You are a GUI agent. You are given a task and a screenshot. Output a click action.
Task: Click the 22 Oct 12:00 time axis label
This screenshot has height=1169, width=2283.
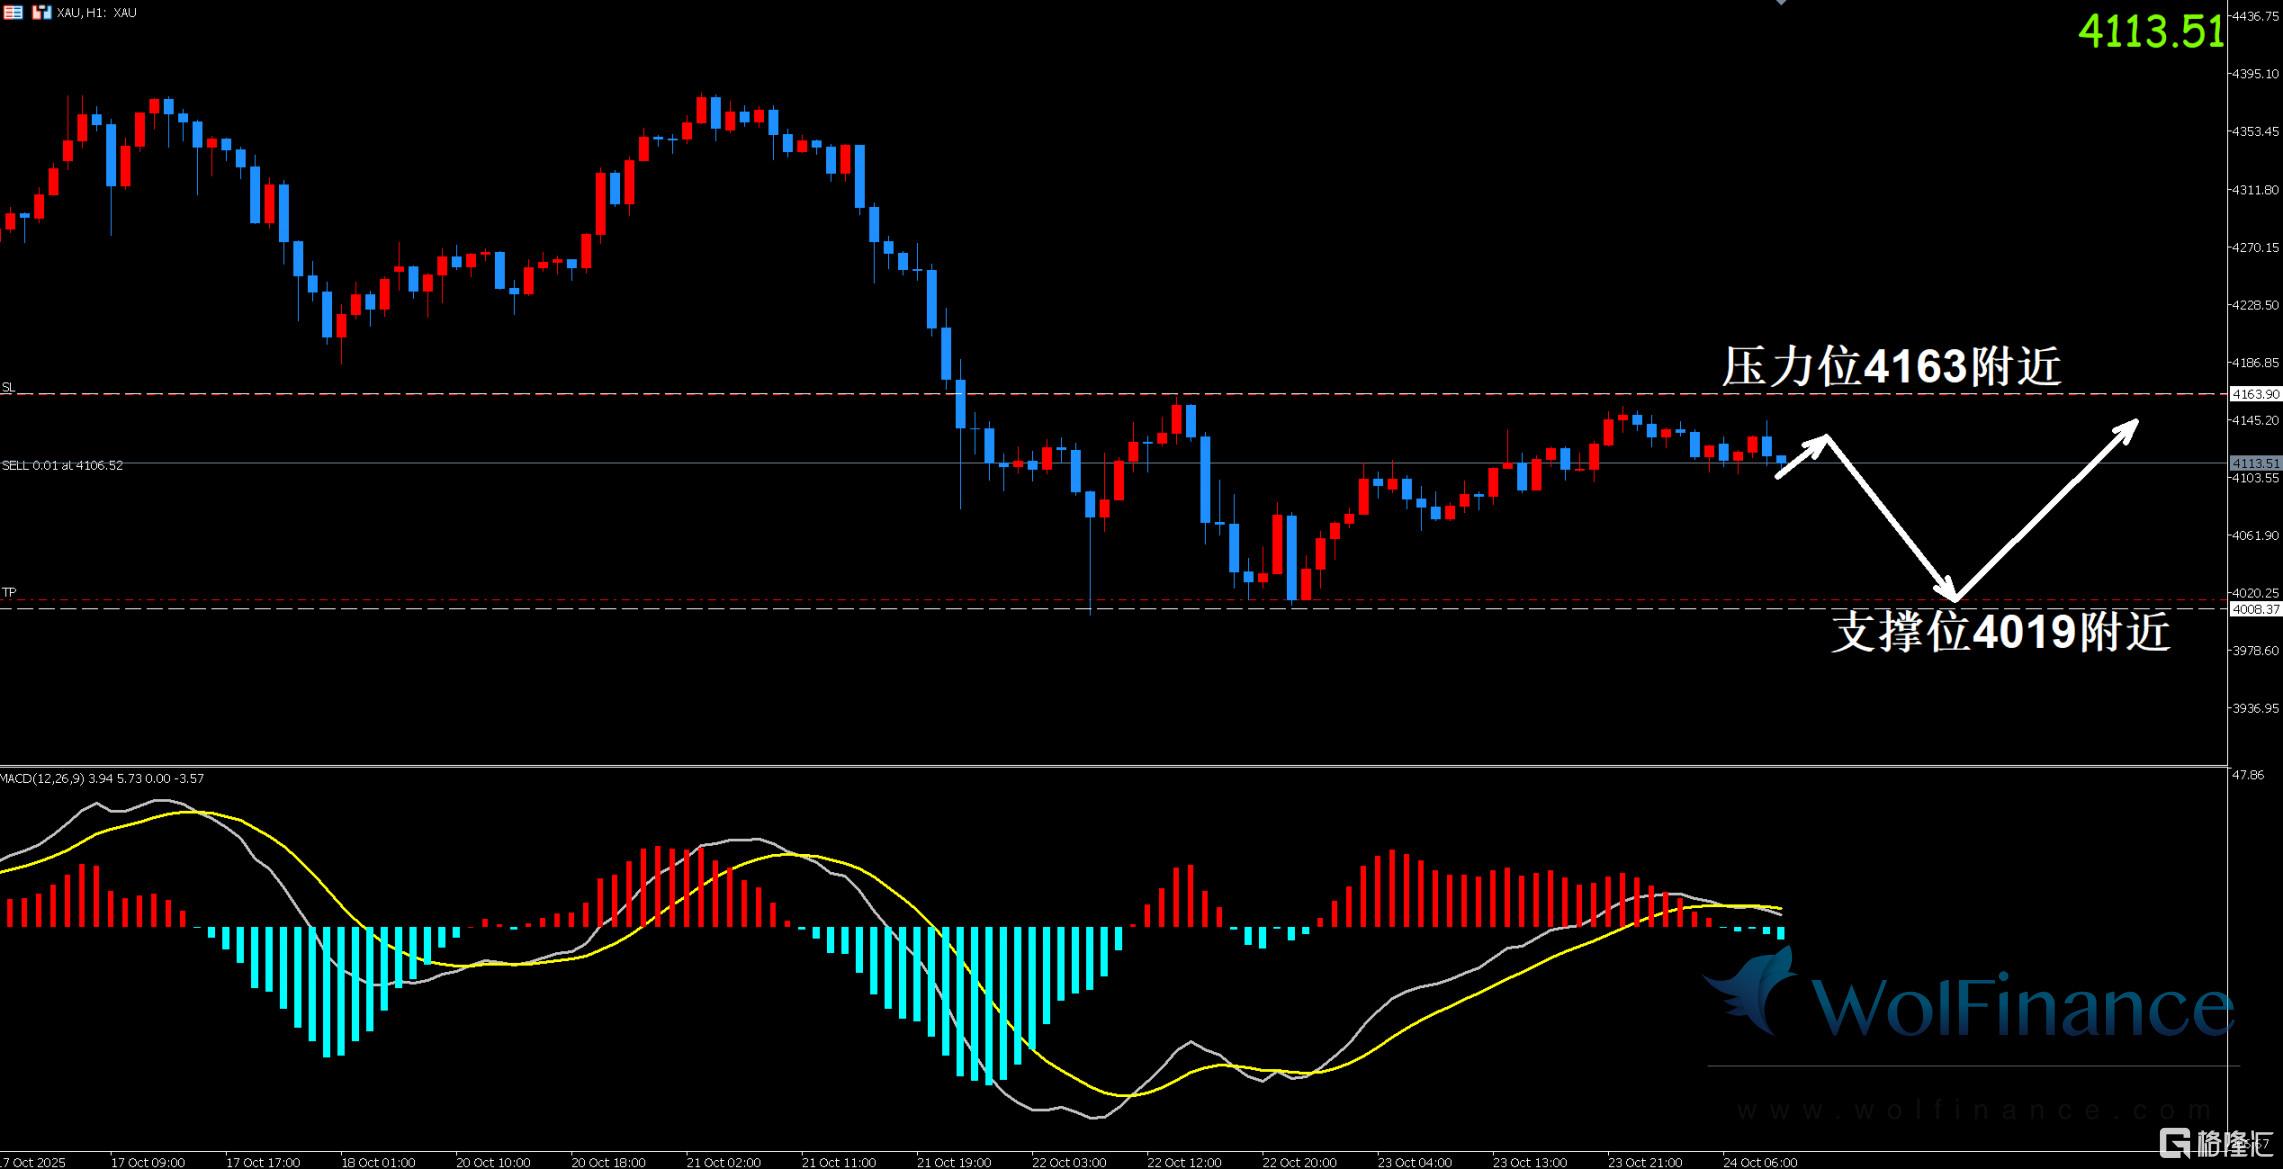click(x=1184, y=1162)
